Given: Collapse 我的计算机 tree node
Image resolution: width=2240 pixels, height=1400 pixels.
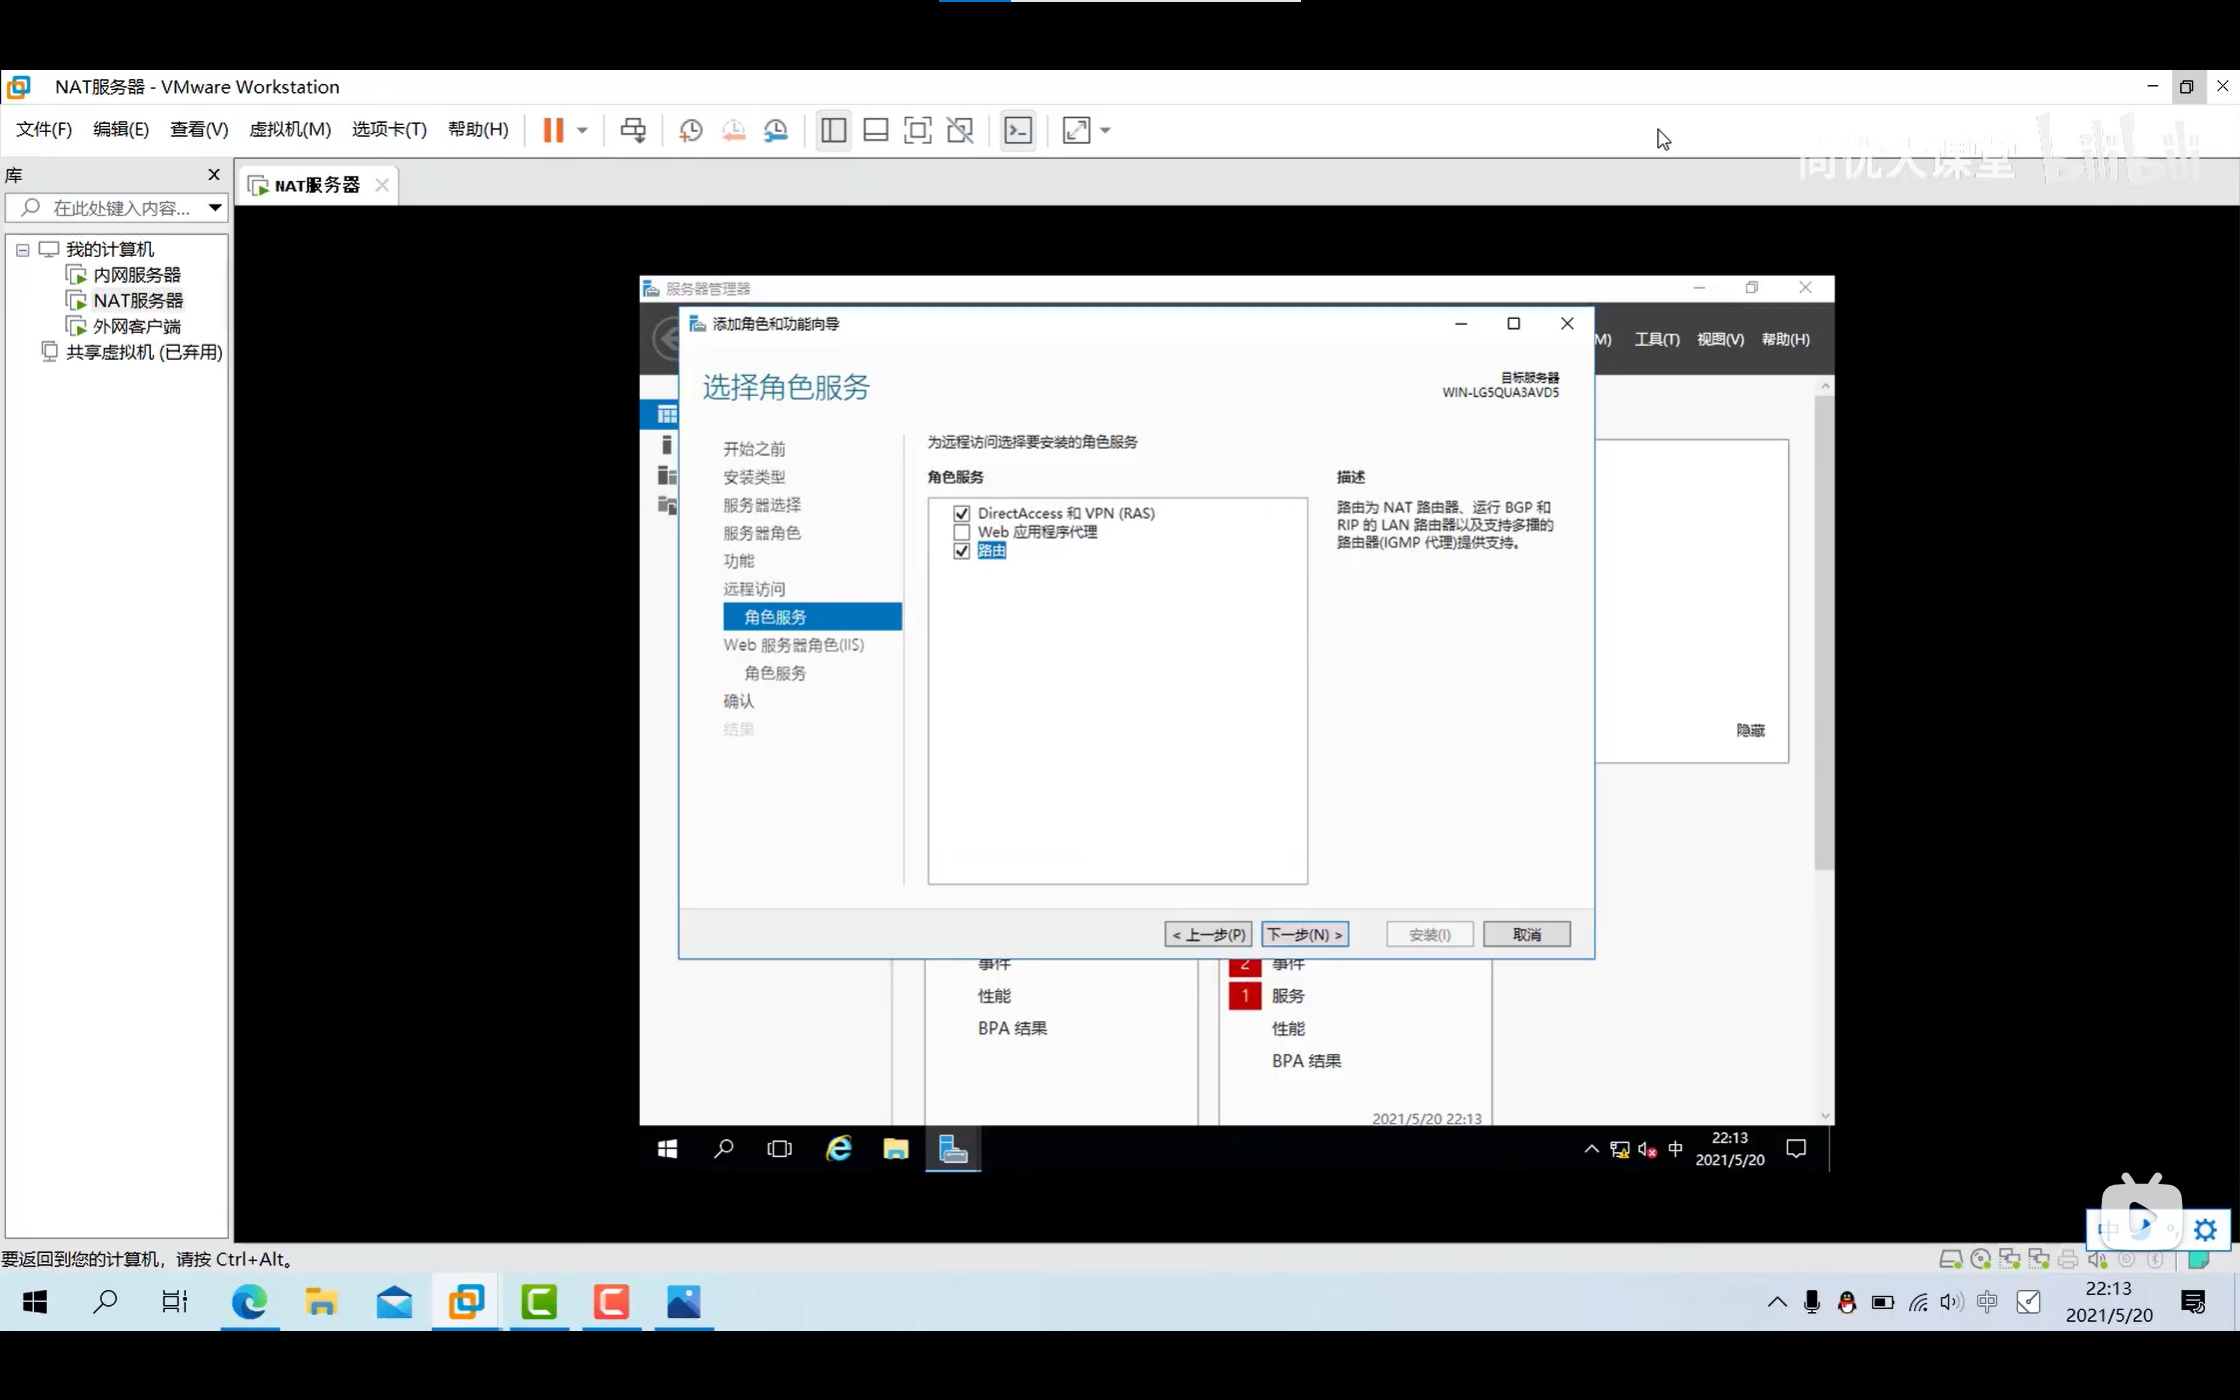Looking at the screenshot, I should tap(22, 250).
